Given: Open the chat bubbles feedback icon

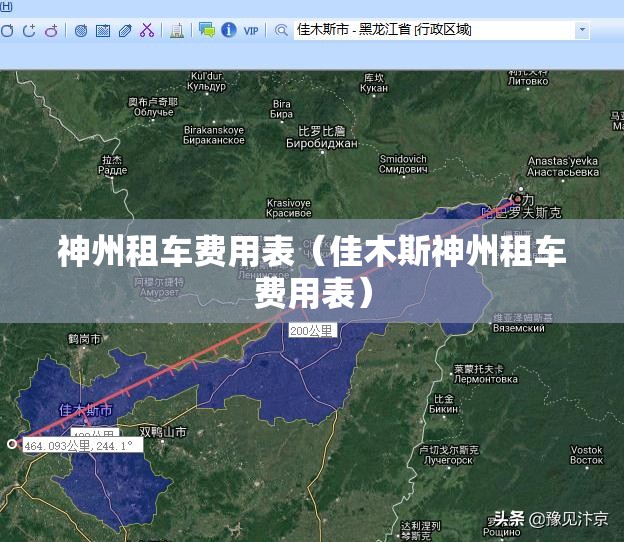Looking at the screenshot, I should (x=207, y=30).
